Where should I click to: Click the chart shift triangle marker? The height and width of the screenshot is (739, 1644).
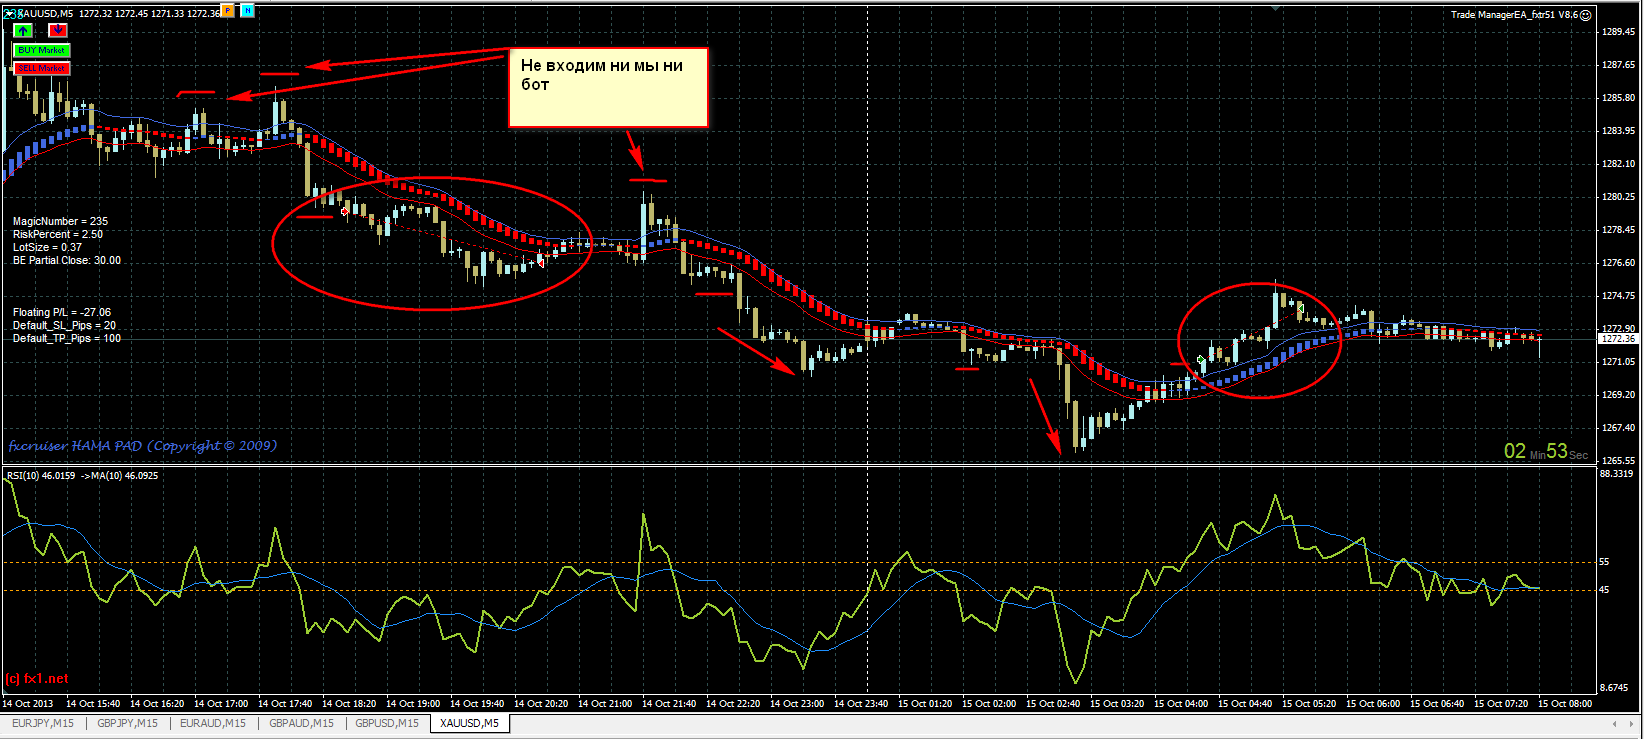pyautogui.click(x=1275, y=8)
